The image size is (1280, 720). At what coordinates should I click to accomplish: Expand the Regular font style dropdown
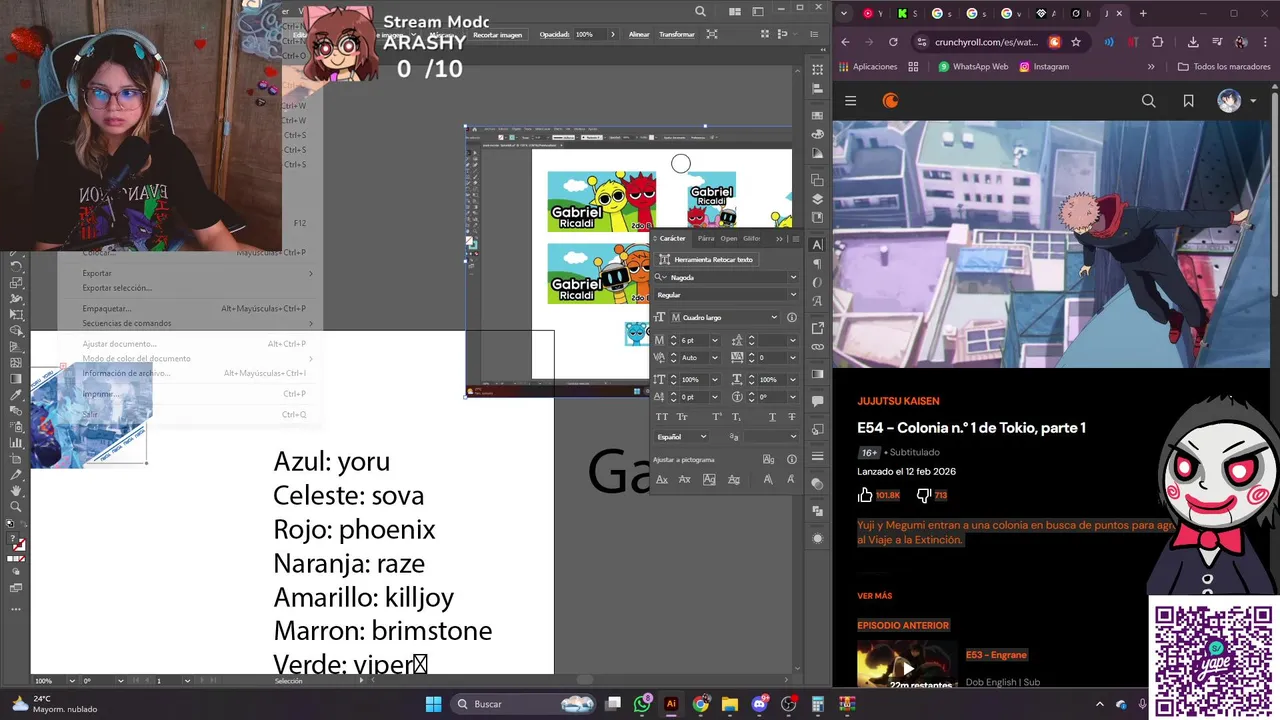793,295
